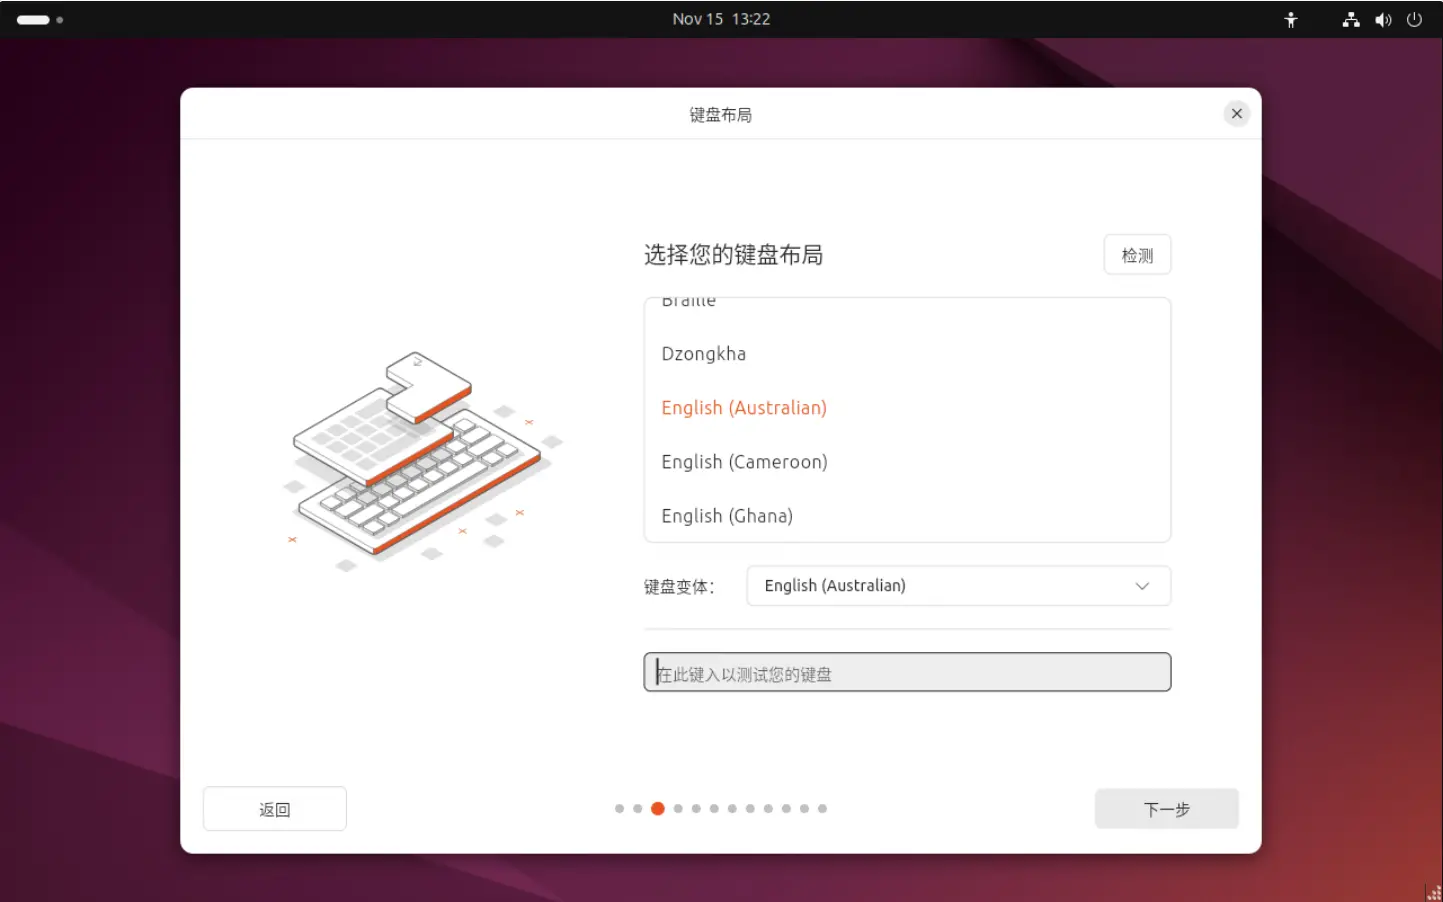The width and height of the screenshot is (1443, 902).
Task: Select English (Australian) in layout list
Action: 744,408
